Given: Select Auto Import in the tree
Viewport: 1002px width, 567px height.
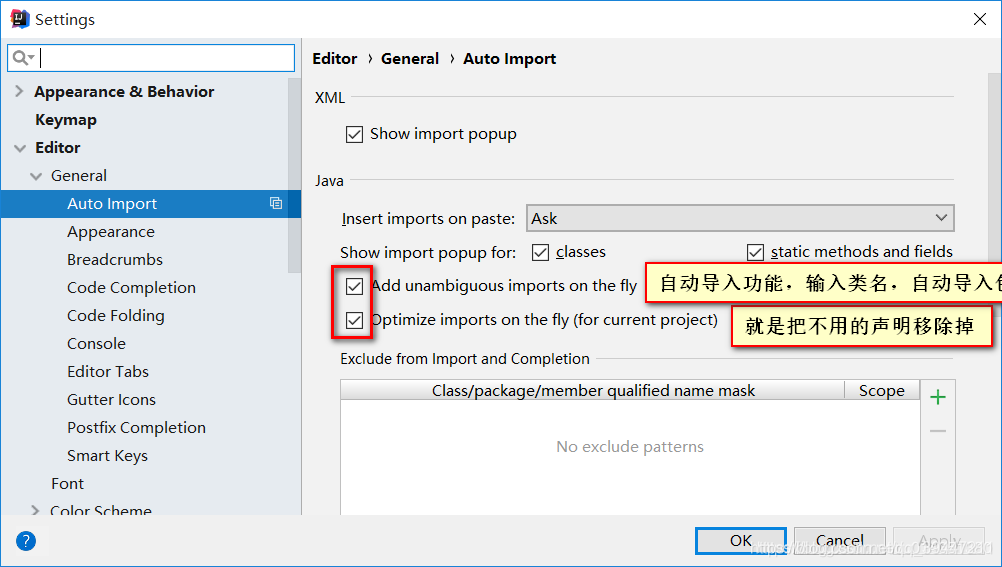Looking at the screenshot, I should [151, 203].
